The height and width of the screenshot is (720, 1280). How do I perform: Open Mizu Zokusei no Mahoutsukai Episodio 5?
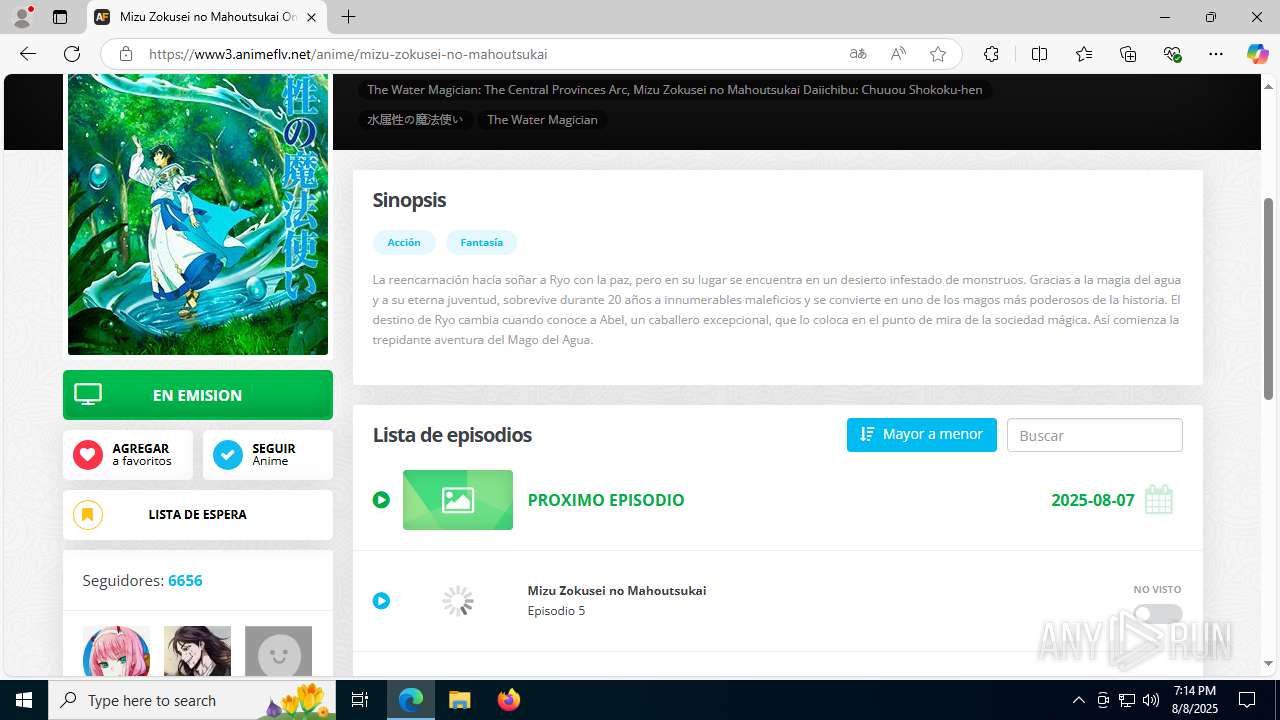point(617,600)
